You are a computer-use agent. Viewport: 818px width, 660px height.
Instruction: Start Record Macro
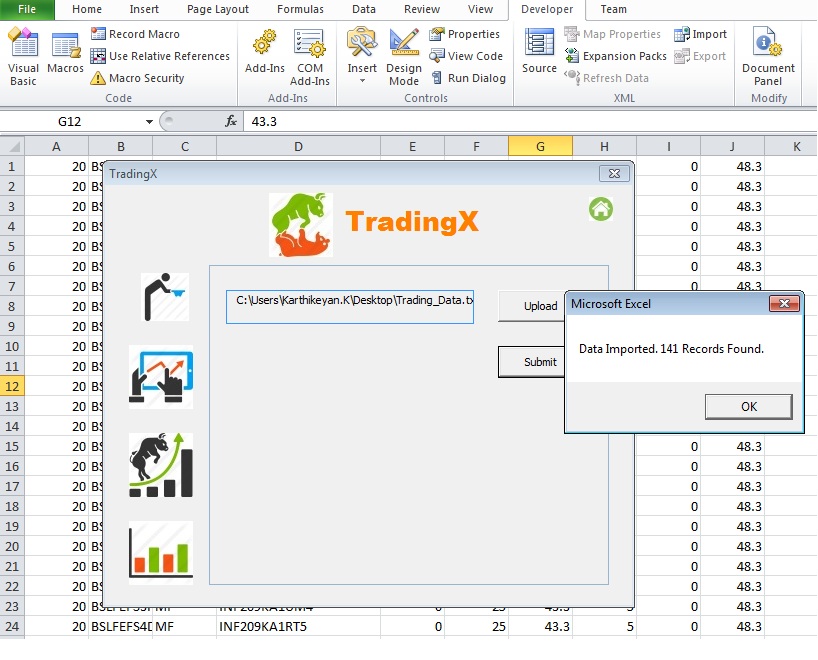pyautogui.click(x=135, y=34)
